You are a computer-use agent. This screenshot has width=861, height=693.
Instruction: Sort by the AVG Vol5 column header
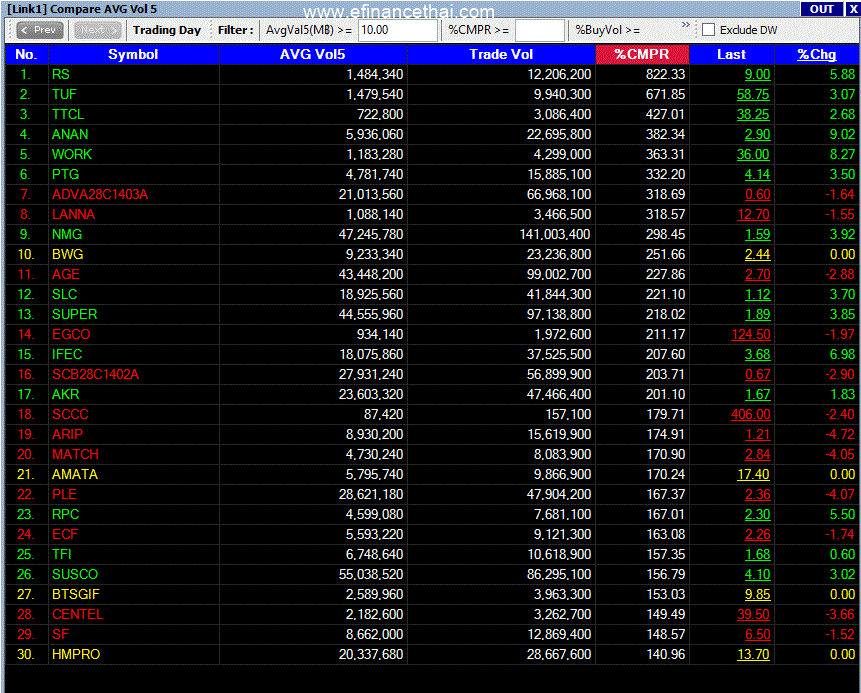(x=313, y=54)
